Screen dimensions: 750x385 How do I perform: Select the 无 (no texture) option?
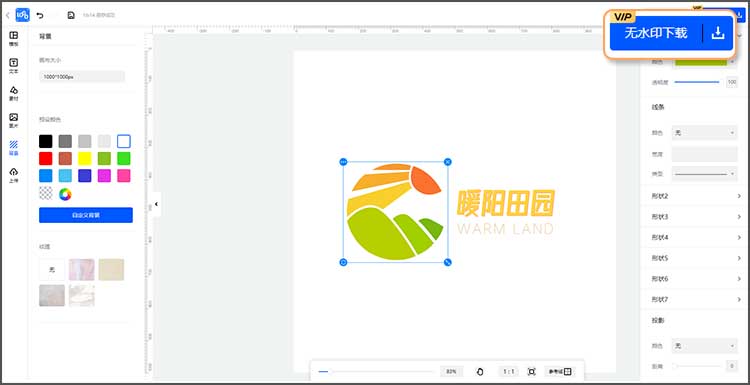coord(52,270)
